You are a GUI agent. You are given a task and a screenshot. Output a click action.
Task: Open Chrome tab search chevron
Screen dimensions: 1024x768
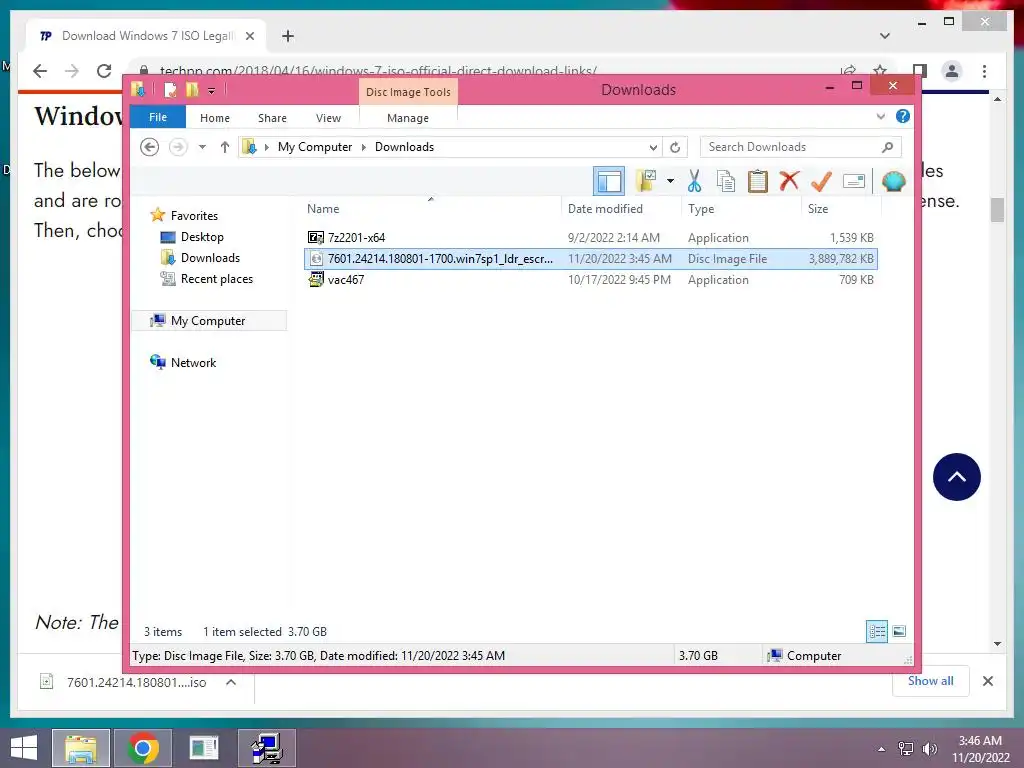tap(885, 36)
